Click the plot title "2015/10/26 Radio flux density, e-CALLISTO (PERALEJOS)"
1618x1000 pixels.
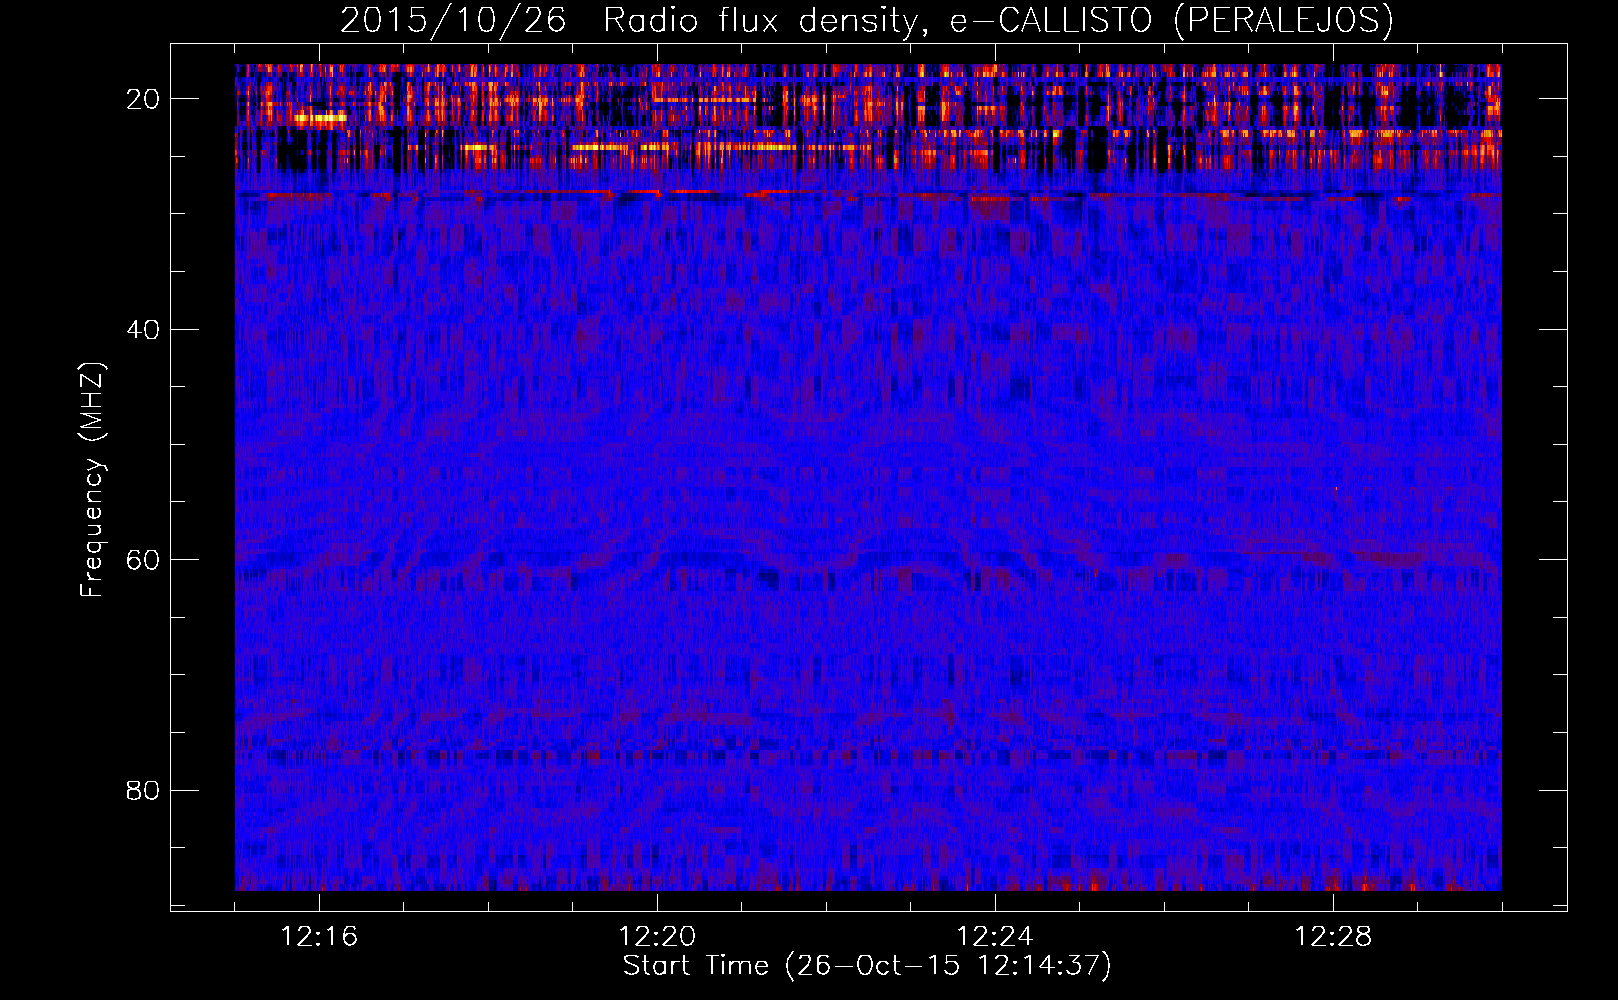(x=867, y=21)
